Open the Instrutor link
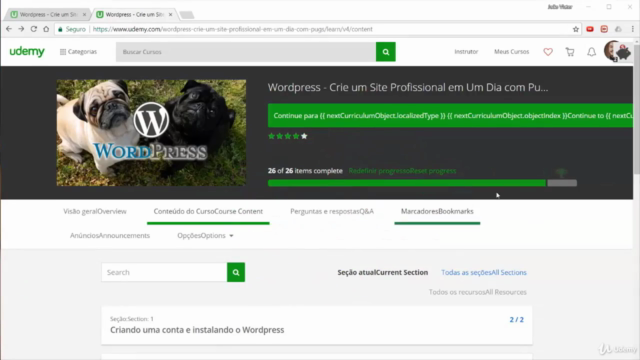 [466, 52]
